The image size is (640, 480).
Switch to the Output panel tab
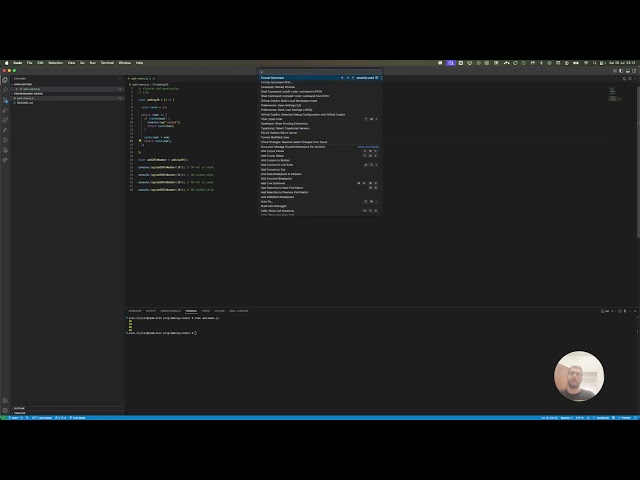click(x=151, y=311)
